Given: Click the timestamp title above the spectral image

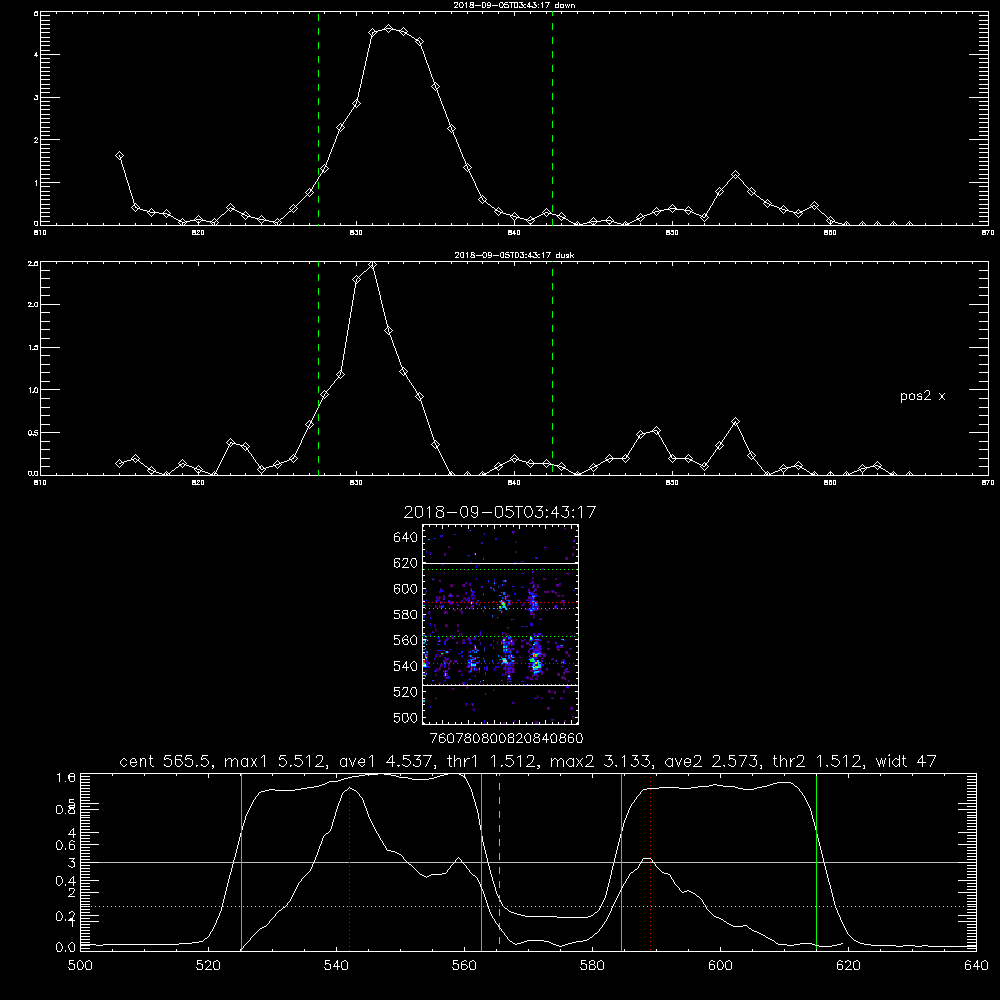Looking at the screenshot, I should [x=500, y=512].
